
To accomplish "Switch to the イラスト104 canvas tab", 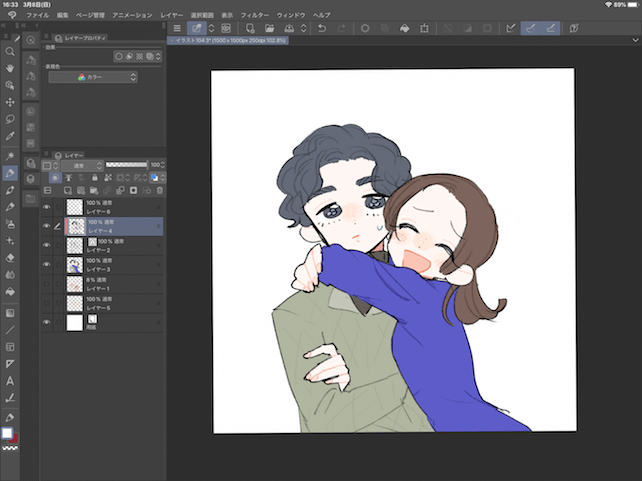I will click(x=228, y=41).
